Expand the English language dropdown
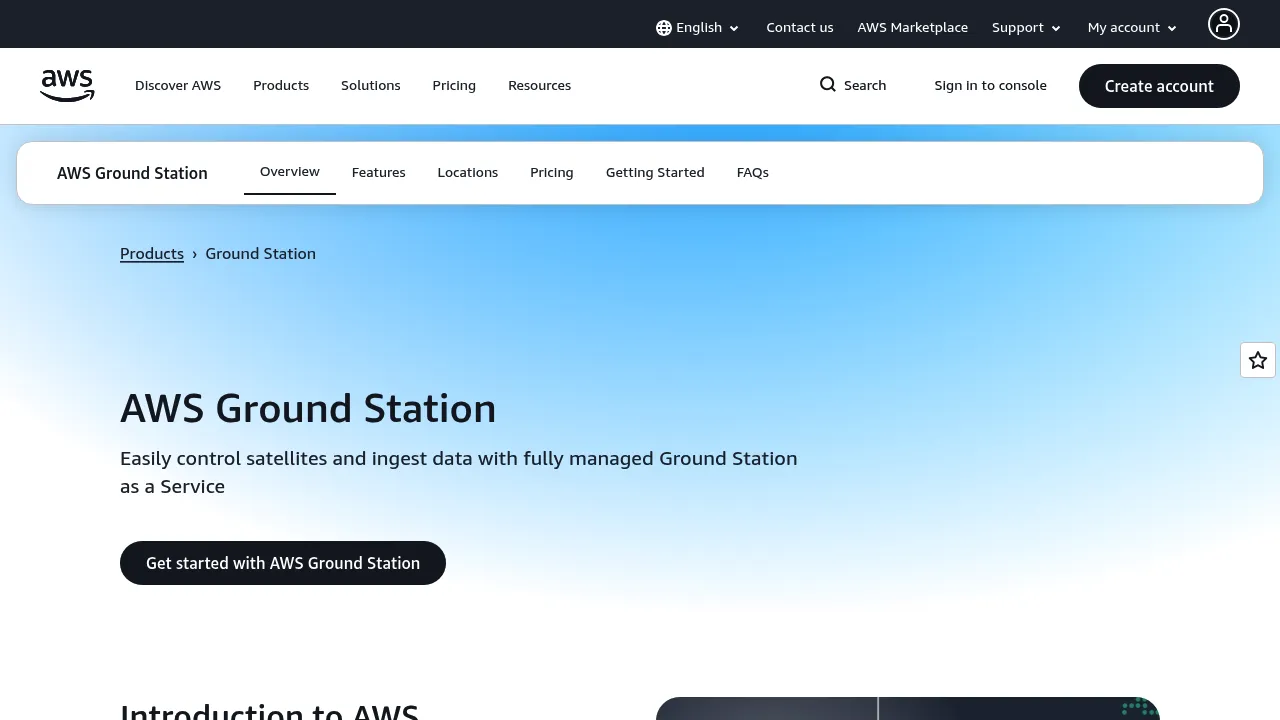 click(698, 28)
